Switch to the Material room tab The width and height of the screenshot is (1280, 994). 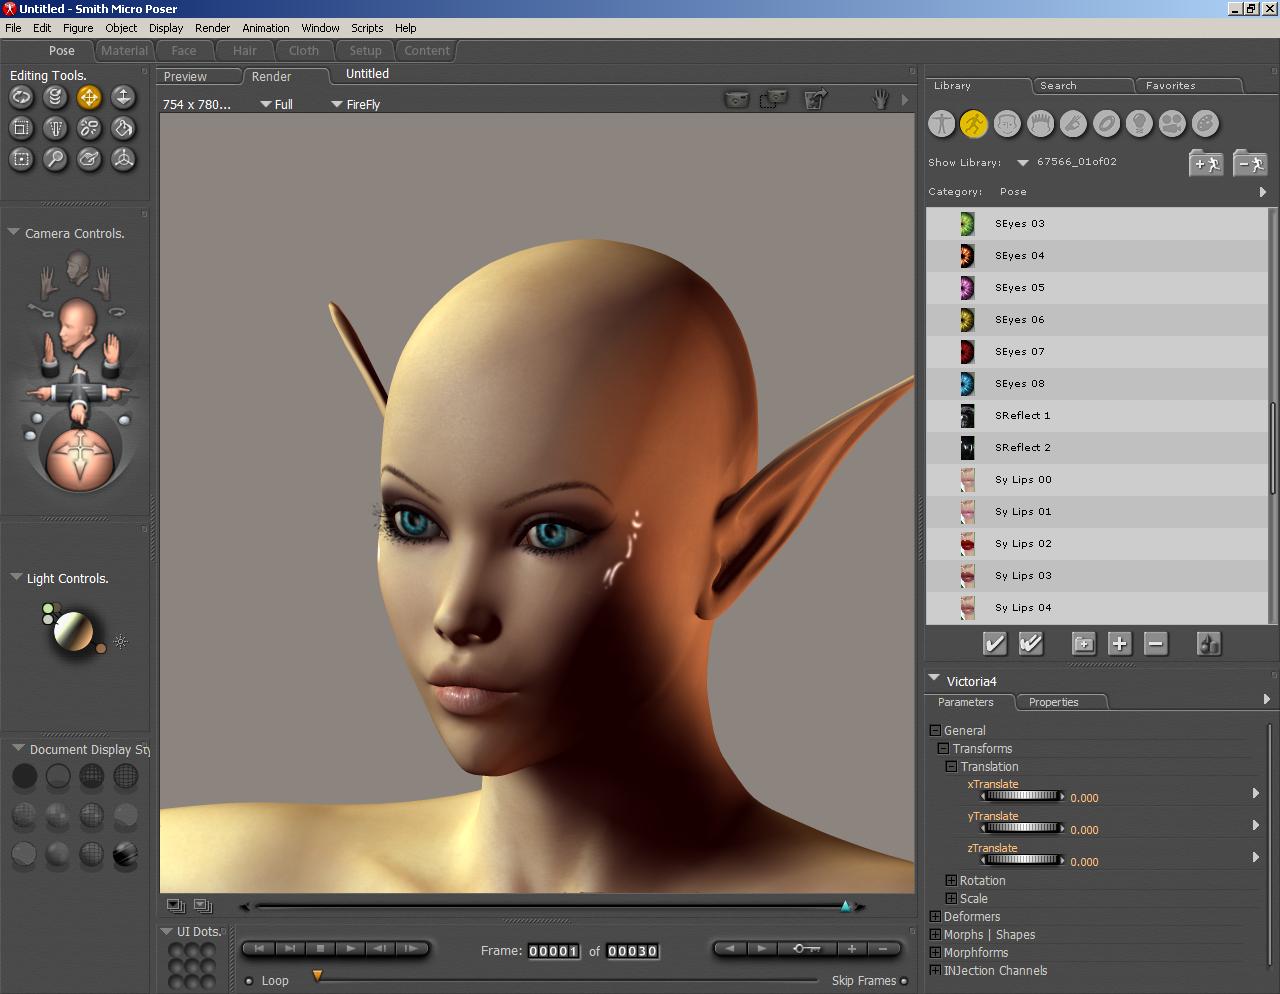click(125, 51)
